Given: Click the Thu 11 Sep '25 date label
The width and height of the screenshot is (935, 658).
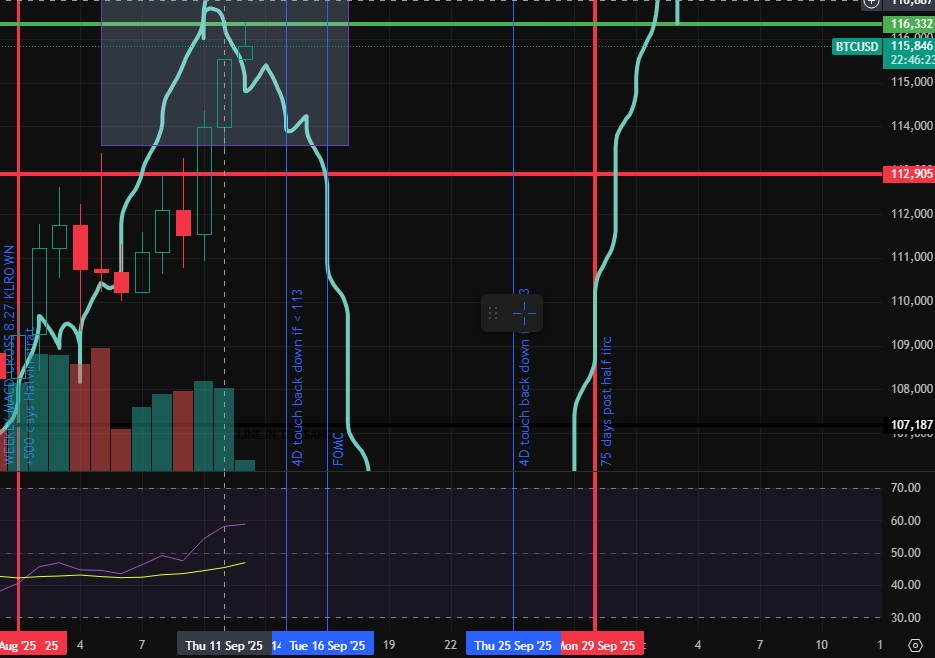Looking at the screenshot, I should pyautogui.click(x=224, y=645).
